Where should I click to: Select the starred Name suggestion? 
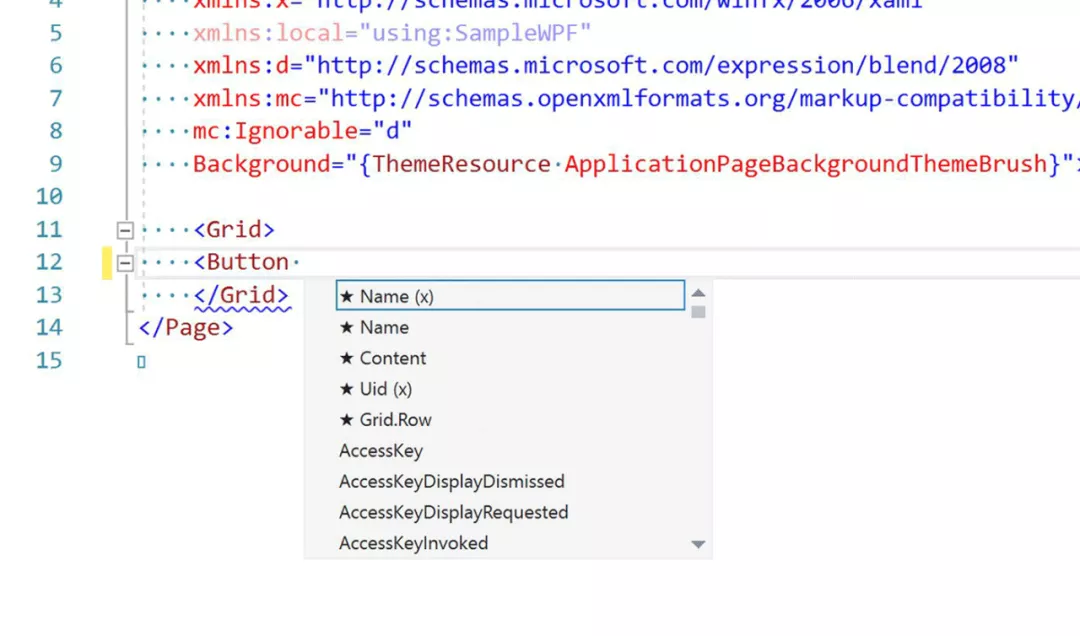pos(510,327)
